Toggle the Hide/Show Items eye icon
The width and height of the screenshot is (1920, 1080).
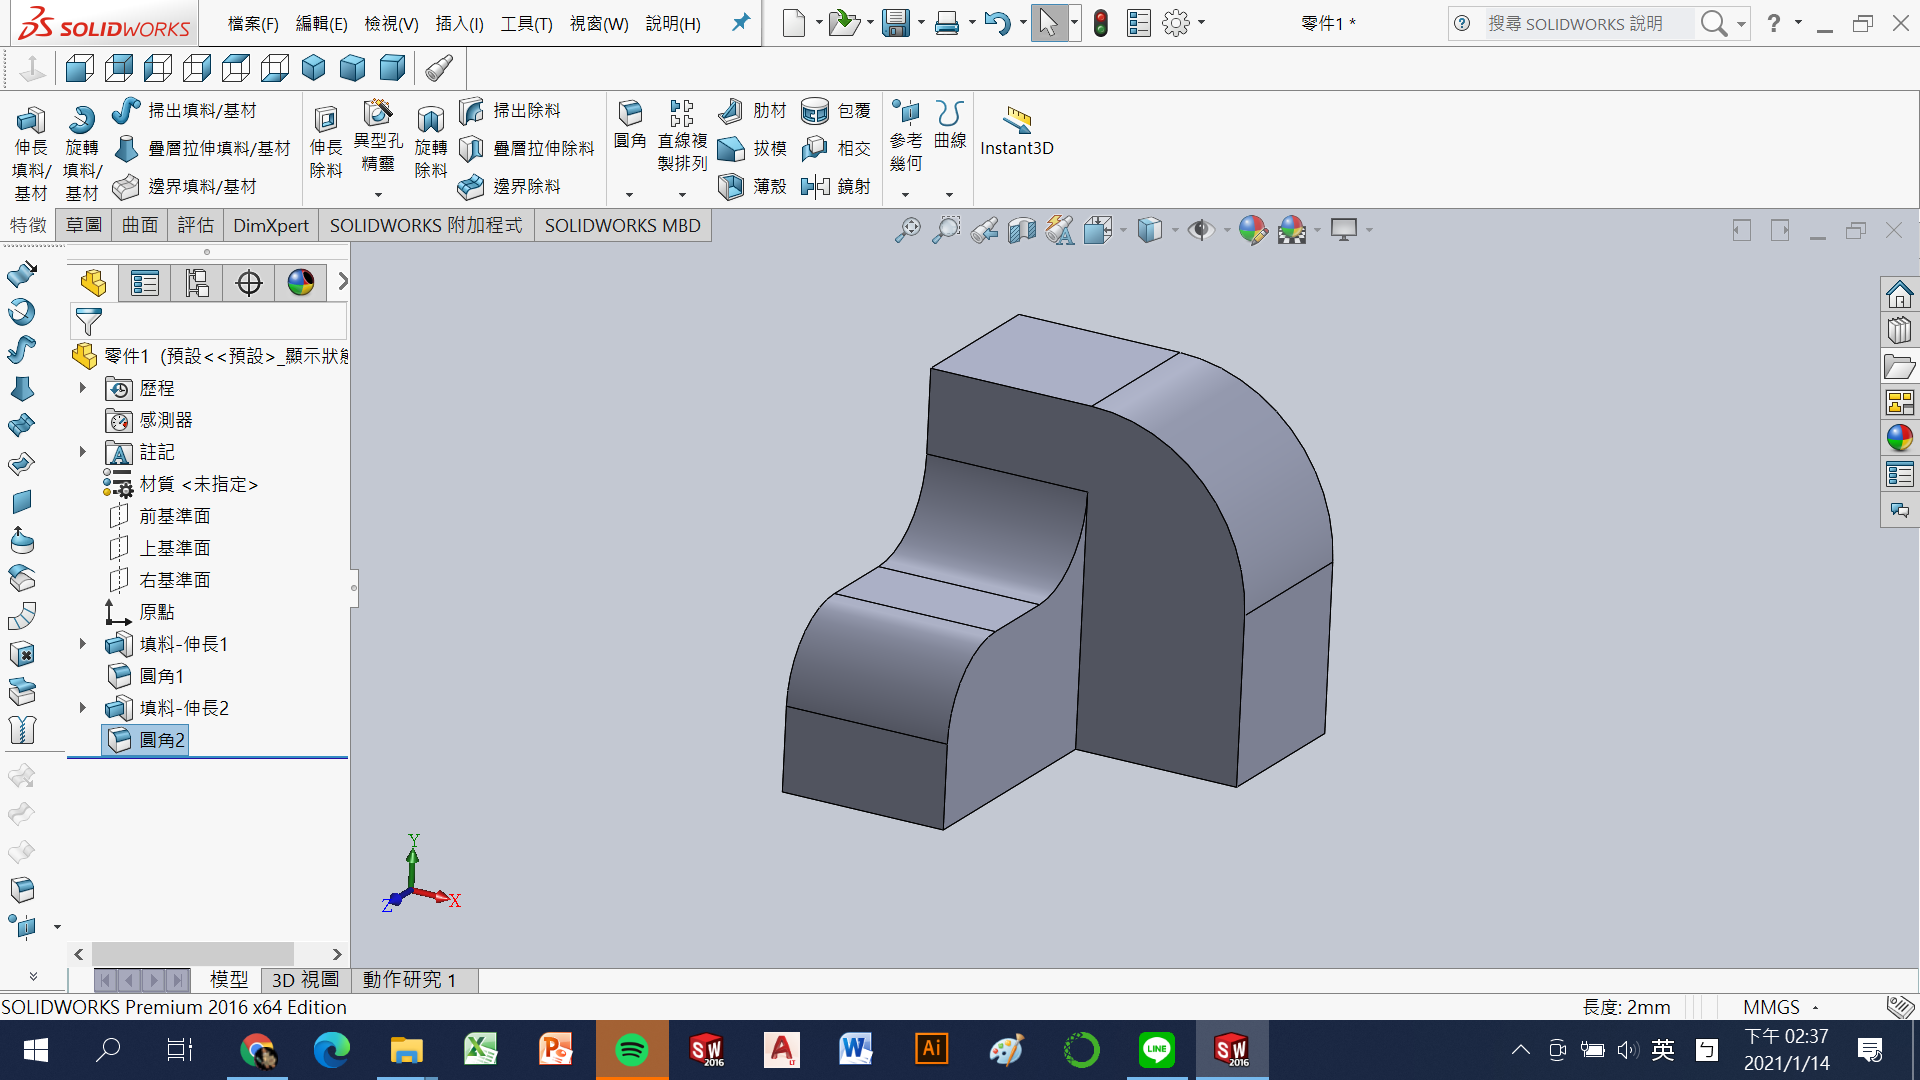[1200, 231]
